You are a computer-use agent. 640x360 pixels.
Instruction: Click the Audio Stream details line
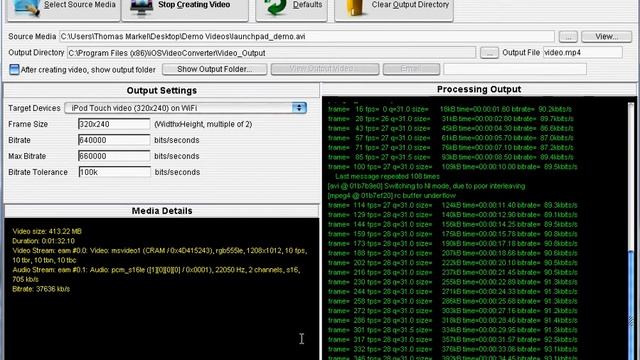[x=156, y=275]
